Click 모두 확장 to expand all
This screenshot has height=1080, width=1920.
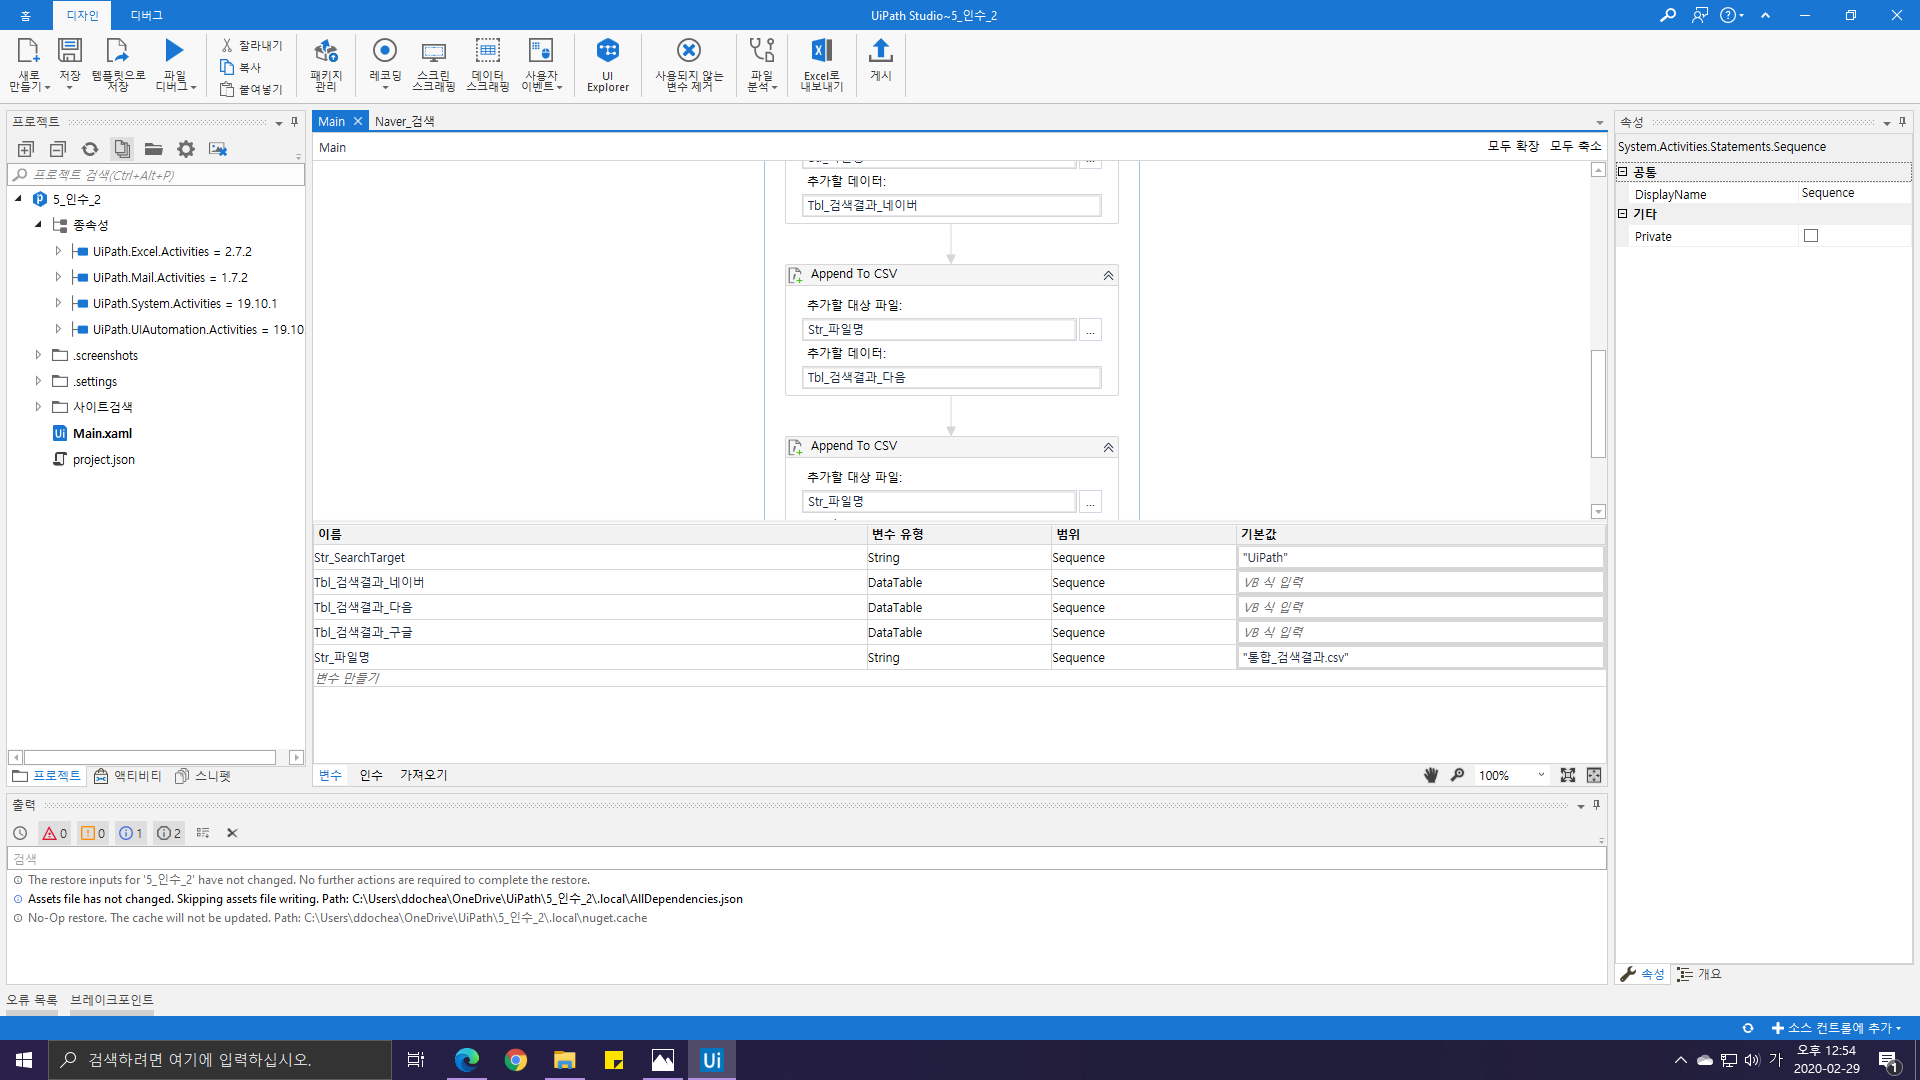coord(1513,146)
